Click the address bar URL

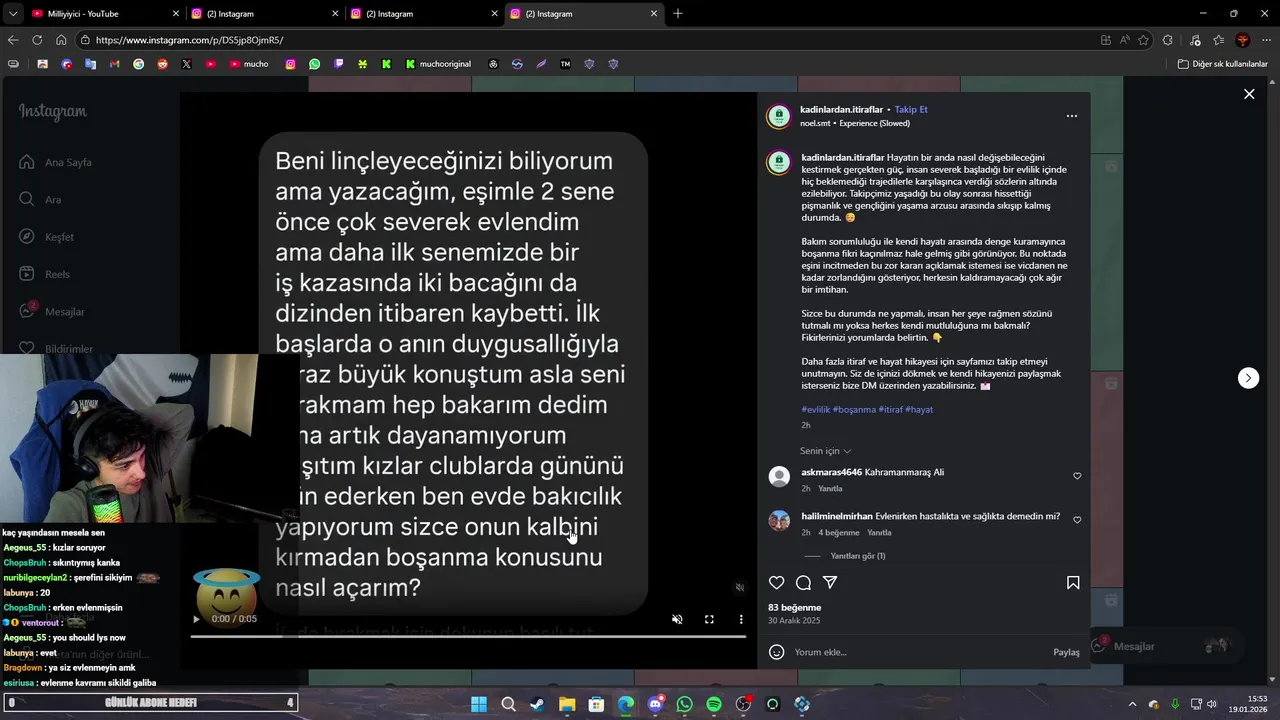(189, 40)
